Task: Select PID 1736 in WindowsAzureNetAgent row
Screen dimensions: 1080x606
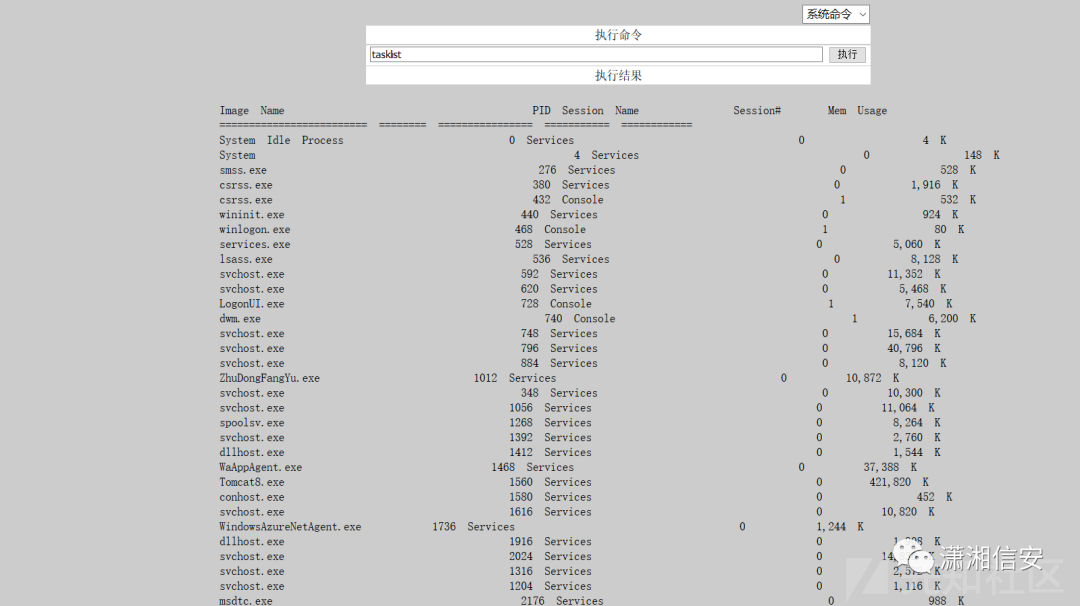Action: point(444,527)
